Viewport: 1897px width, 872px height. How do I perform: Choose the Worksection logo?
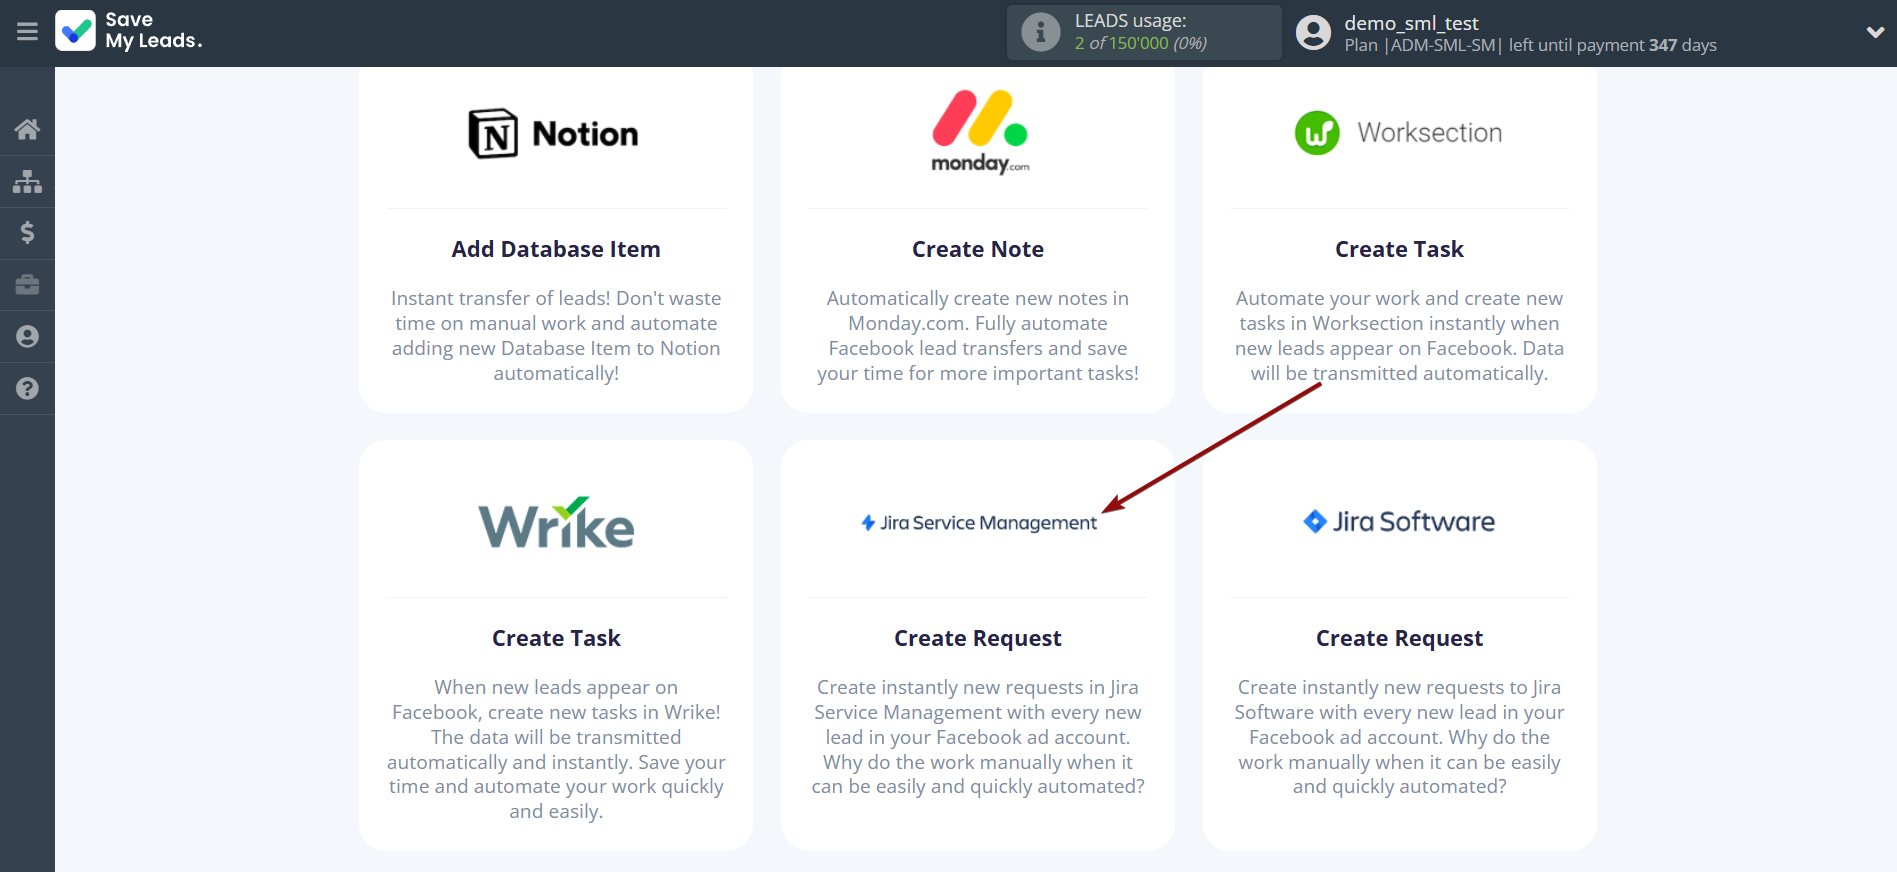tap(1398, 133)
